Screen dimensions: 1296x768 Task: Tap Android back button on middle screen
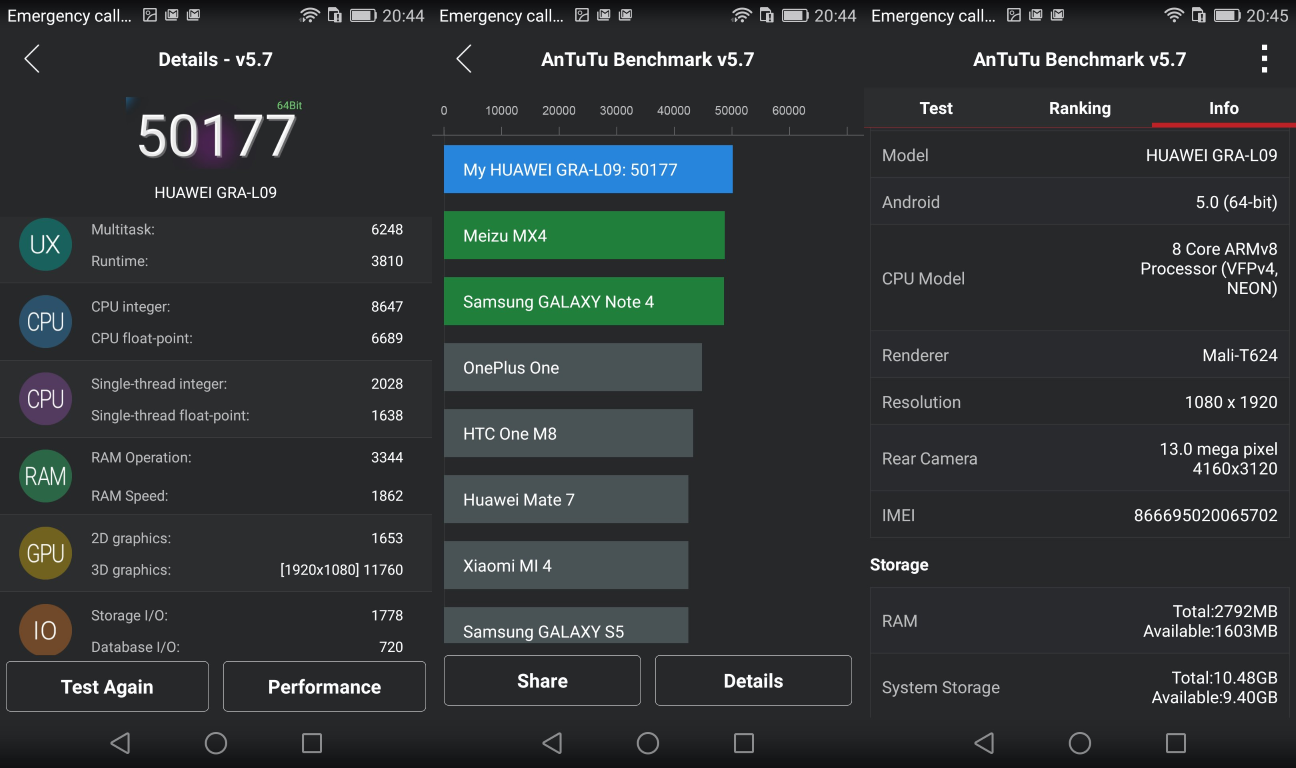pos(552,743)
